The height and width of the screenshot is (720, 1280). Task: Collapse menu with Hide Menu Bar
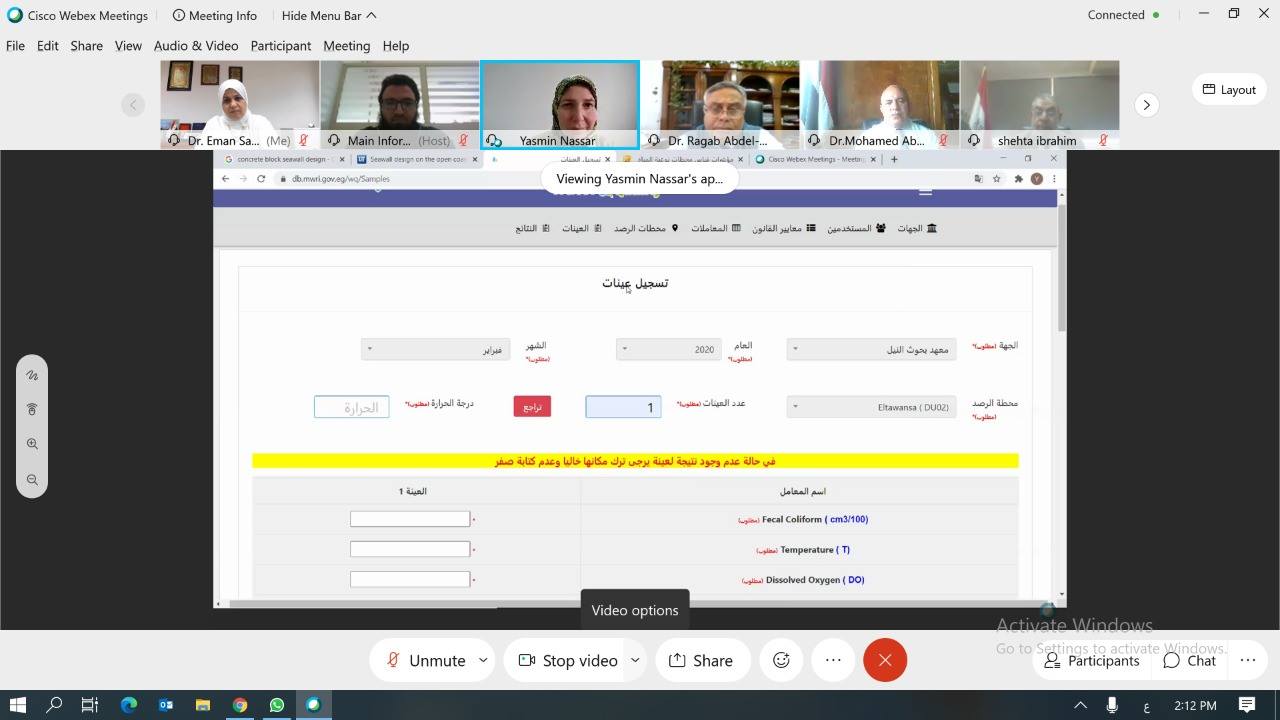[329, 15]
